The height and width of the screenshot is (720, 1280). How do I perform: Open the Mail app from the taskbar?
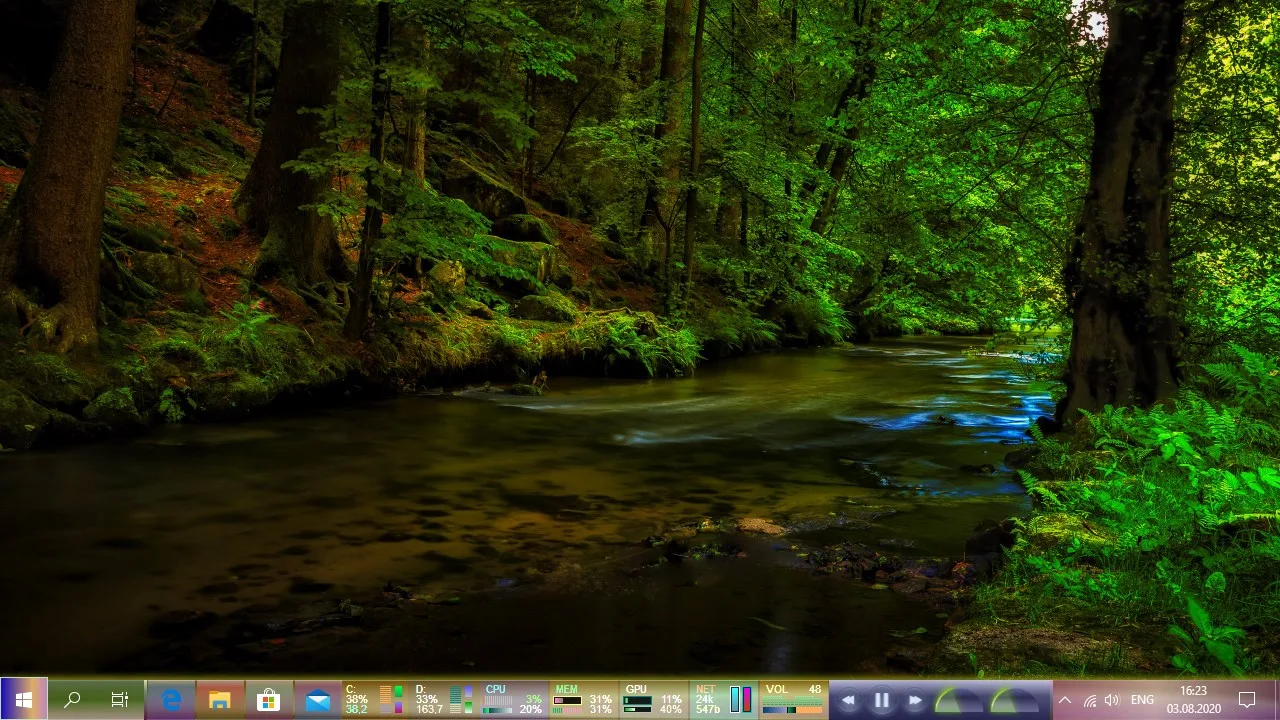(318, 700)
